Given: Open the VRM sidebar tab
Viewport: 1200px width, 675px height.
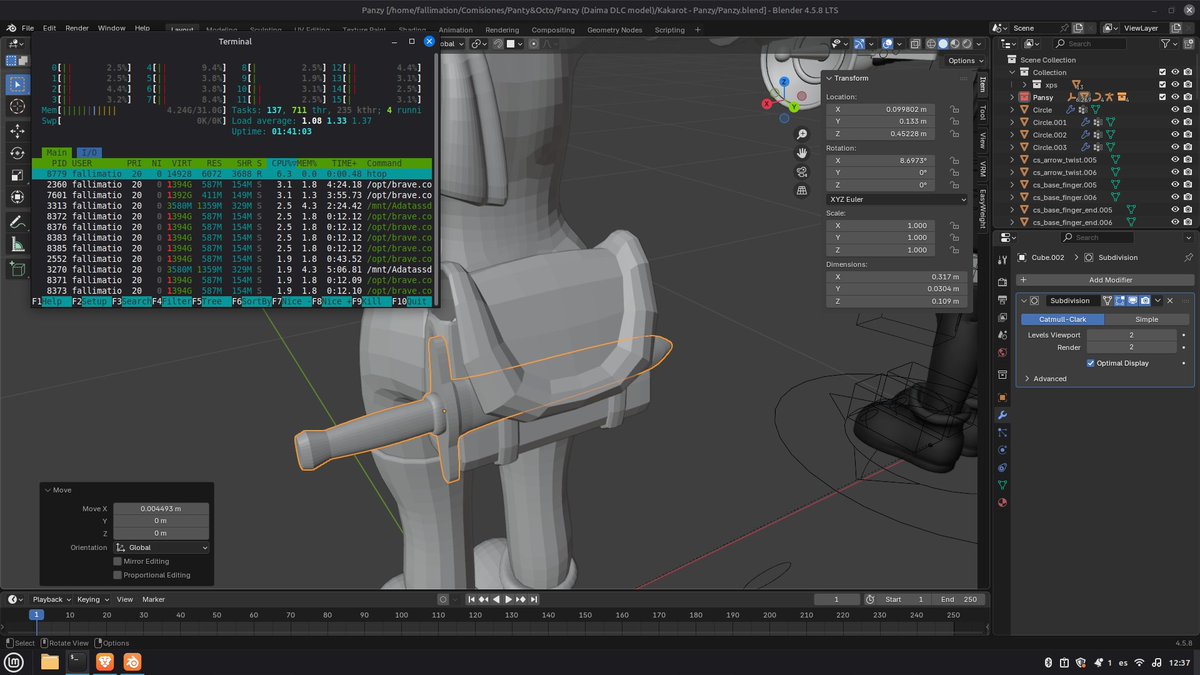Looking at the screenshot, I should click(983, 169).
